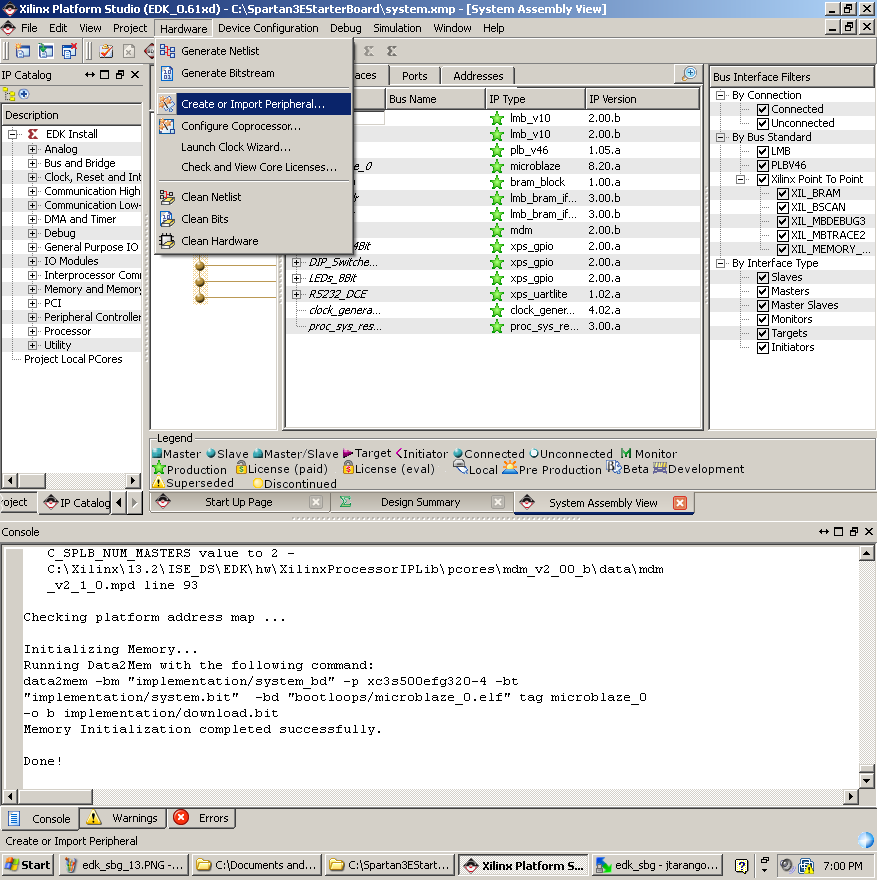Open the Simulation menu
This screenshot has height=880, width=877.
tap(397, 28)
